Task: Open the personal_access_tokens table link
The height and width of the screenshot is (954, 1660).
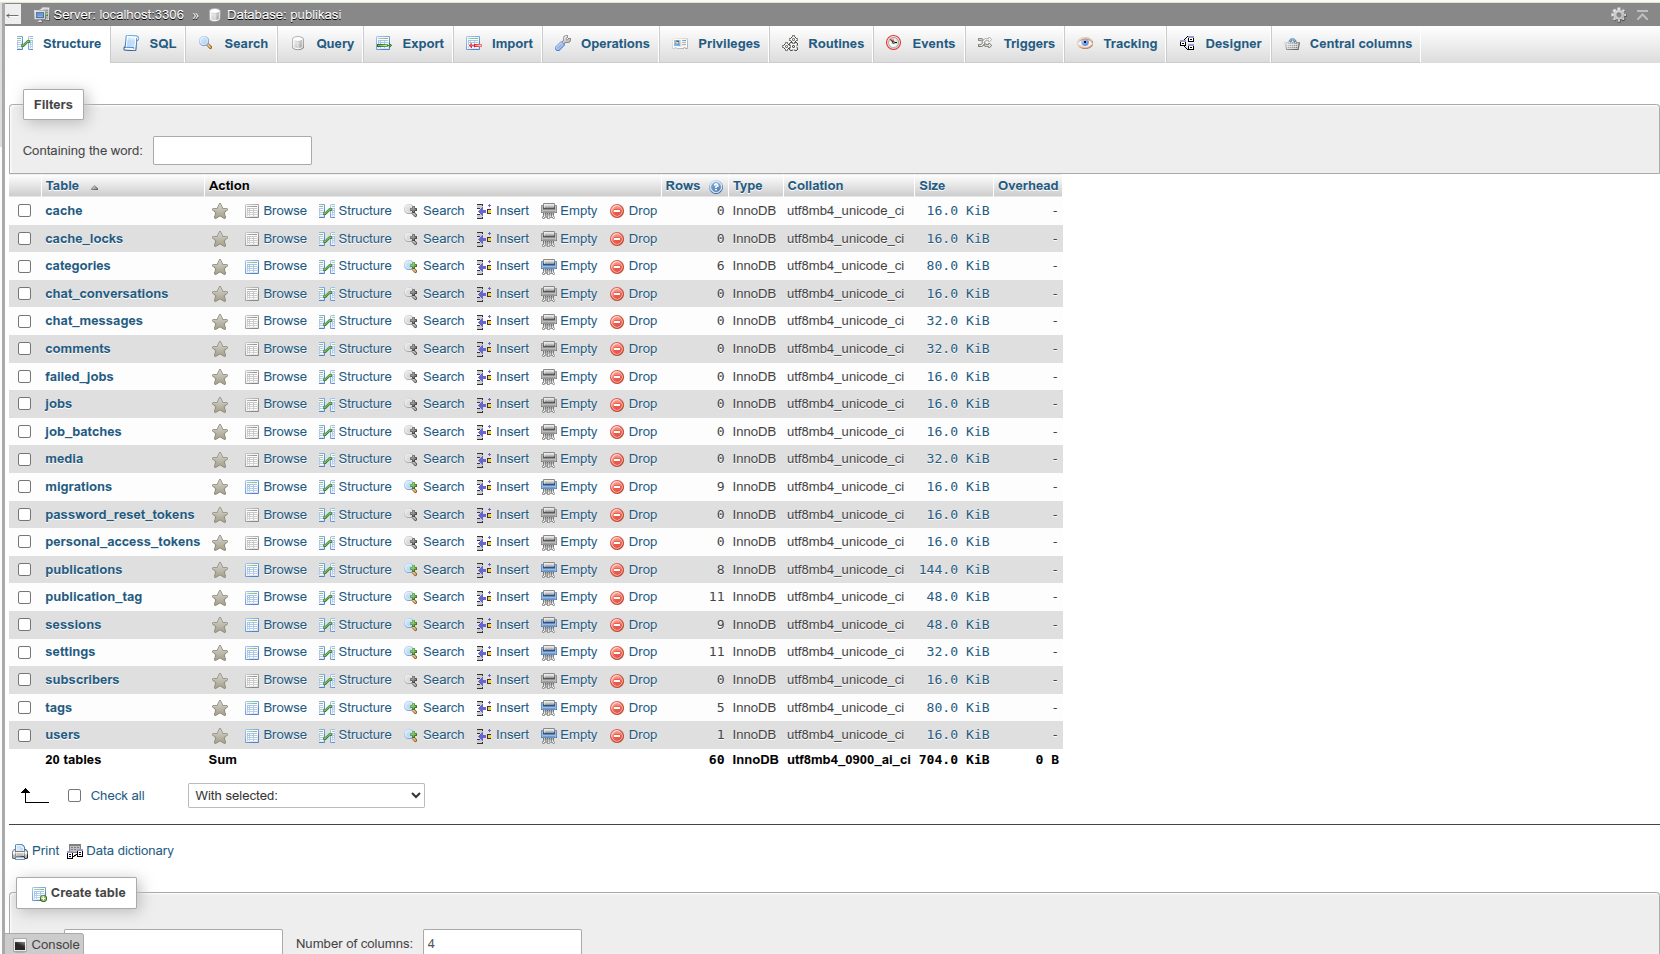Action: 122,542
